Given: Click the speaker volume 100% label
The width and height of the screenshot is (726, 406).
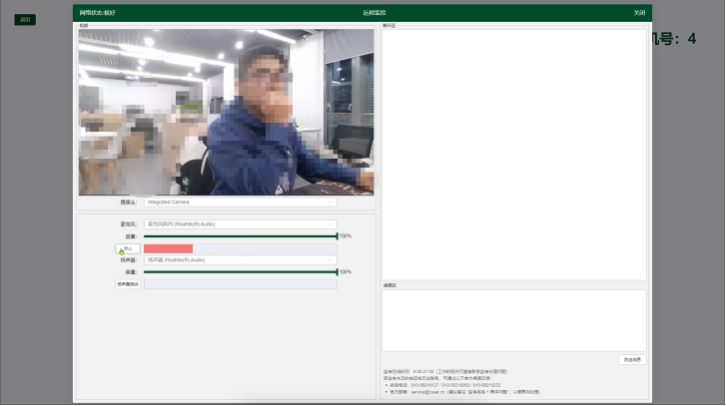Looking at the screenshot, I should [345, 272].
